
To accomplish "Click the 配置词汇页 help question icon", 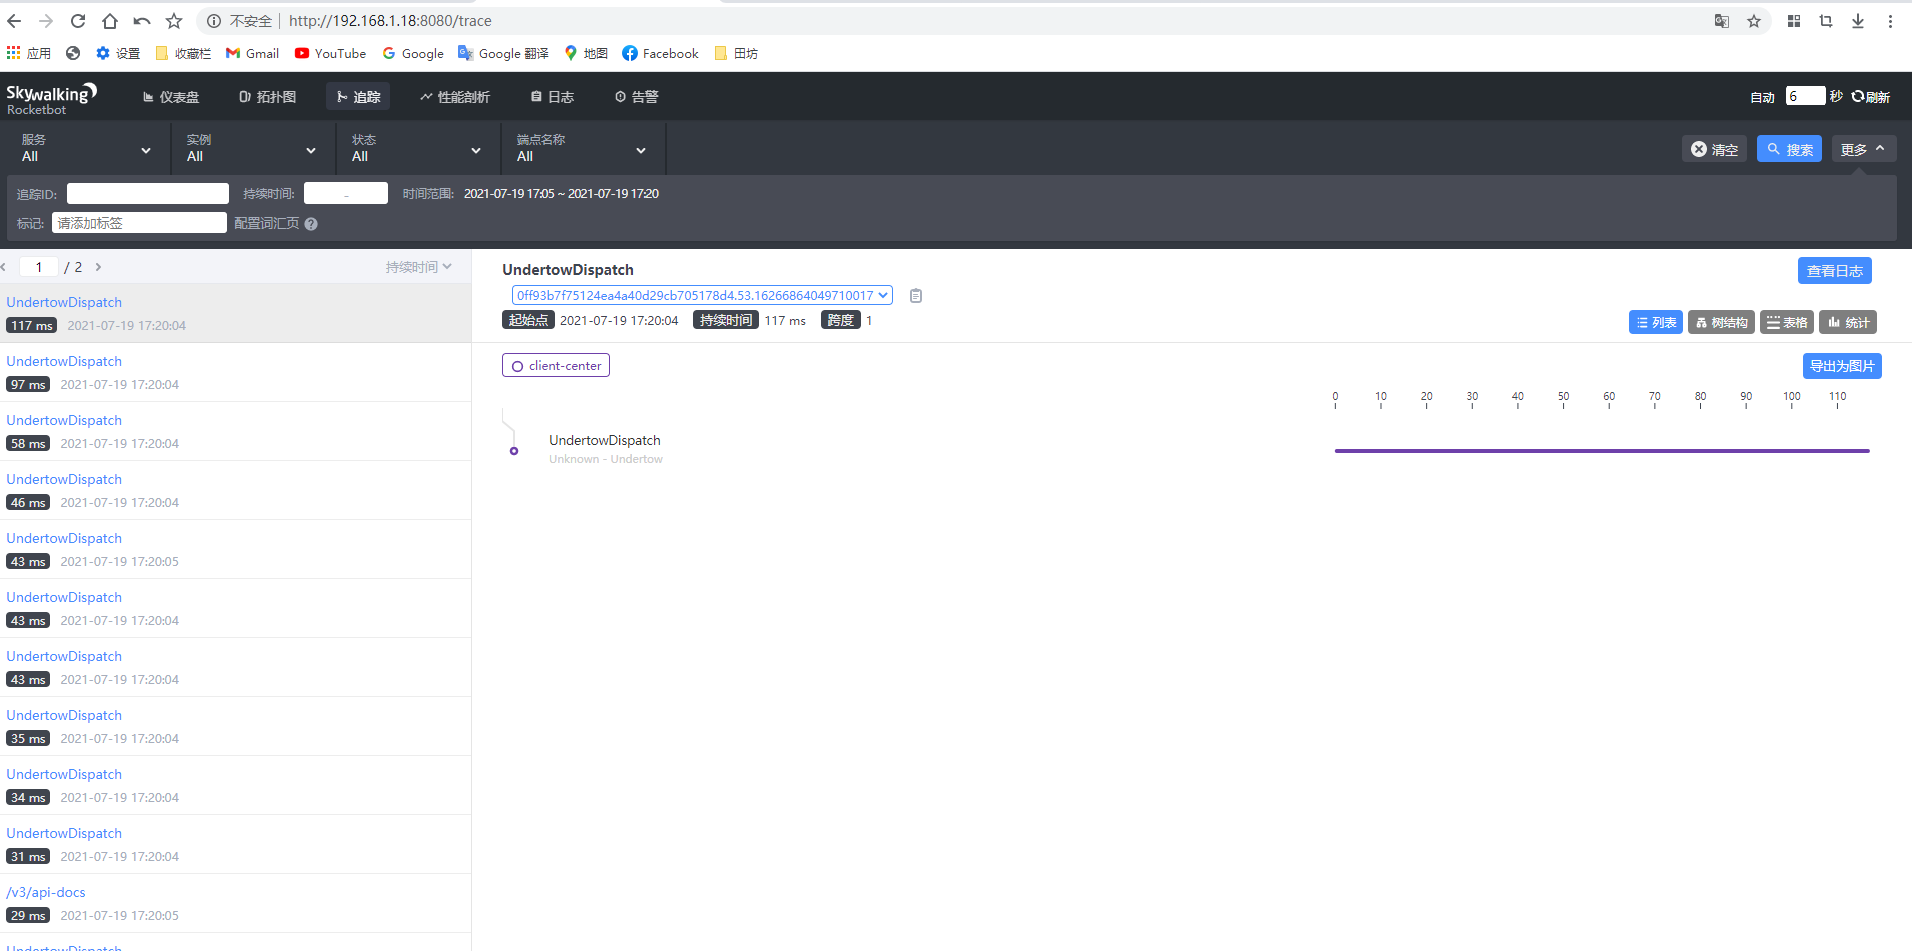I will click(x=311, y=224).
